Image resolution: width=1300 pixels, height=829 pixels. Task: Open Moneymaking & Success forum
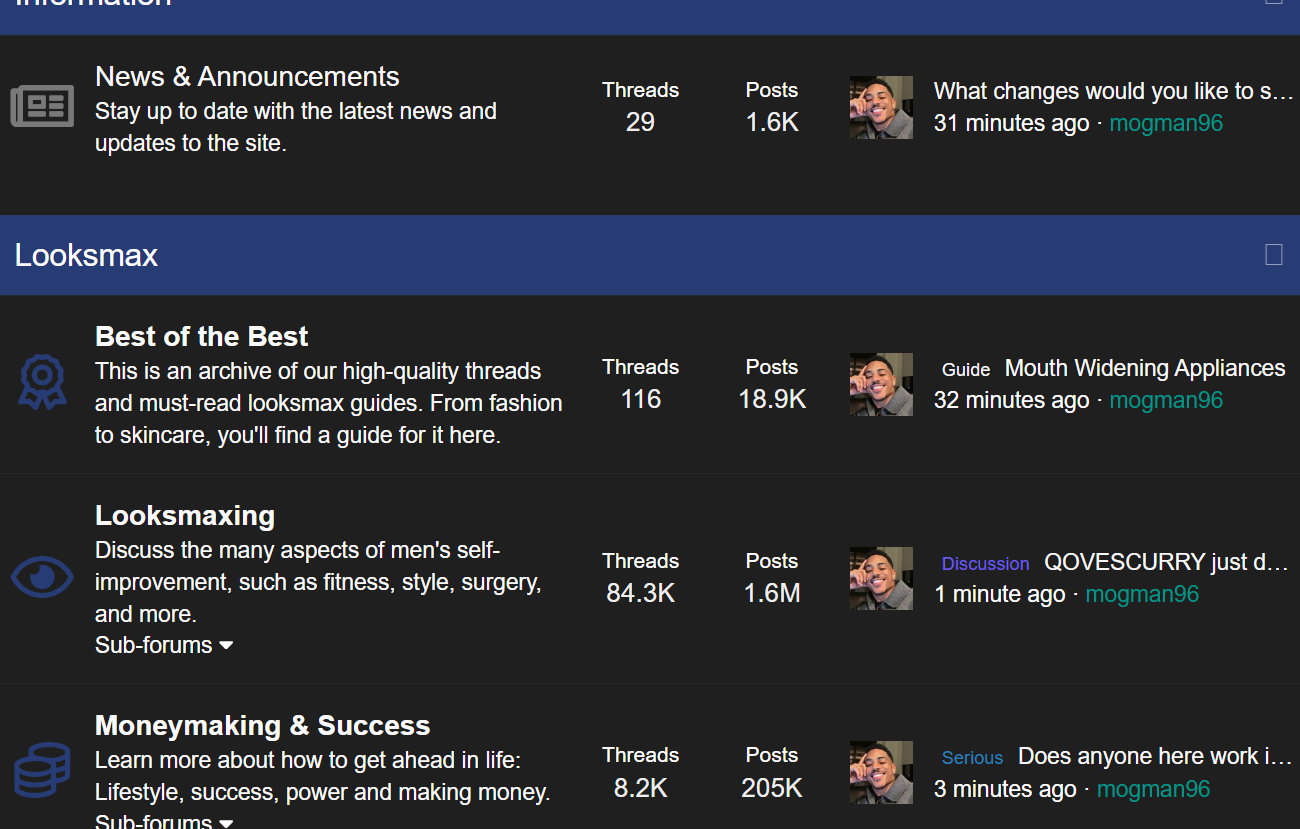click(x=262, y=725)
